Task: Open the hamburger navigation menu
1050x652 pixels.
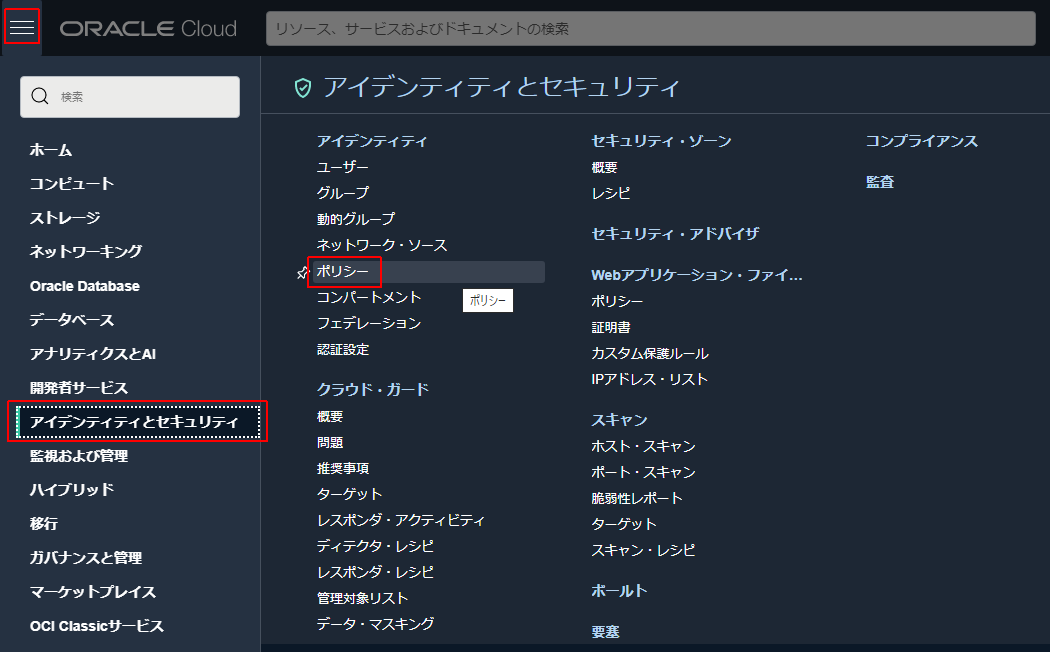Action: (x=21, y=27)
